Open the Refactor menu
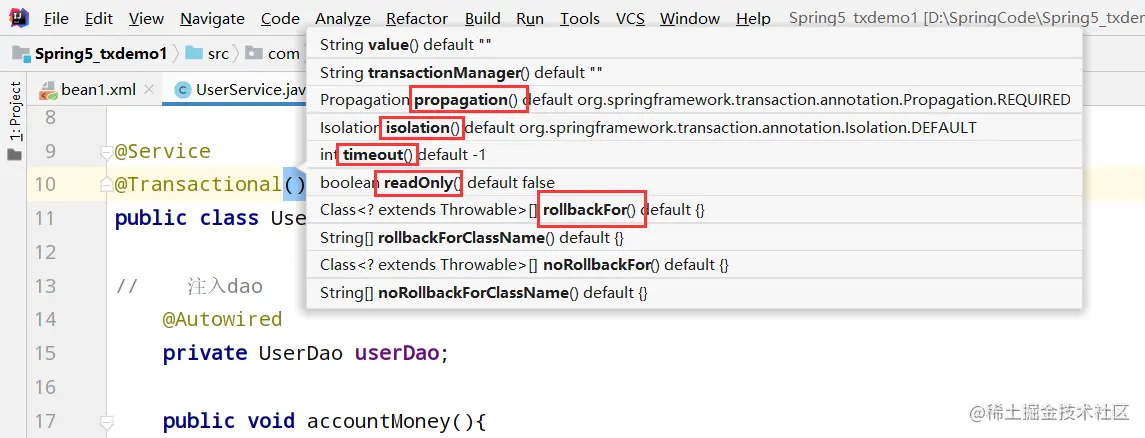The image size is (1145, 438). [417, 18]
